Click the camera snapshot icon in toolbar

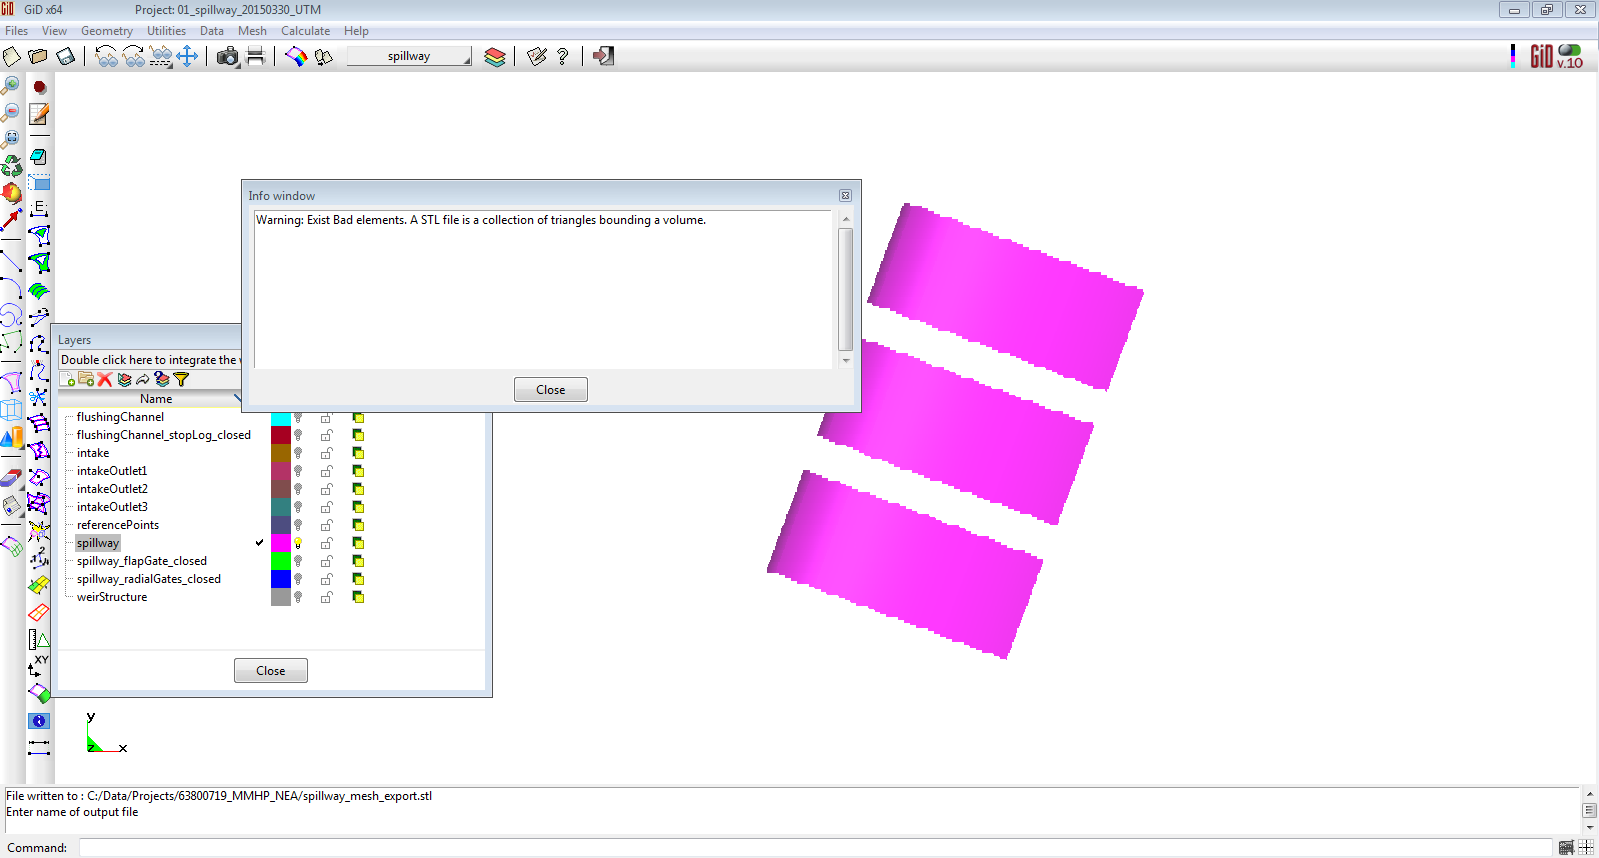tap(228, 56)
